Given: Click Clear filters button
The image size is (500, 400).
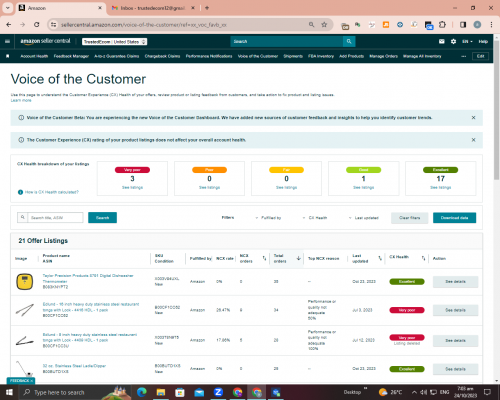Looking at the screenshot, I should [x=410, y=218].
